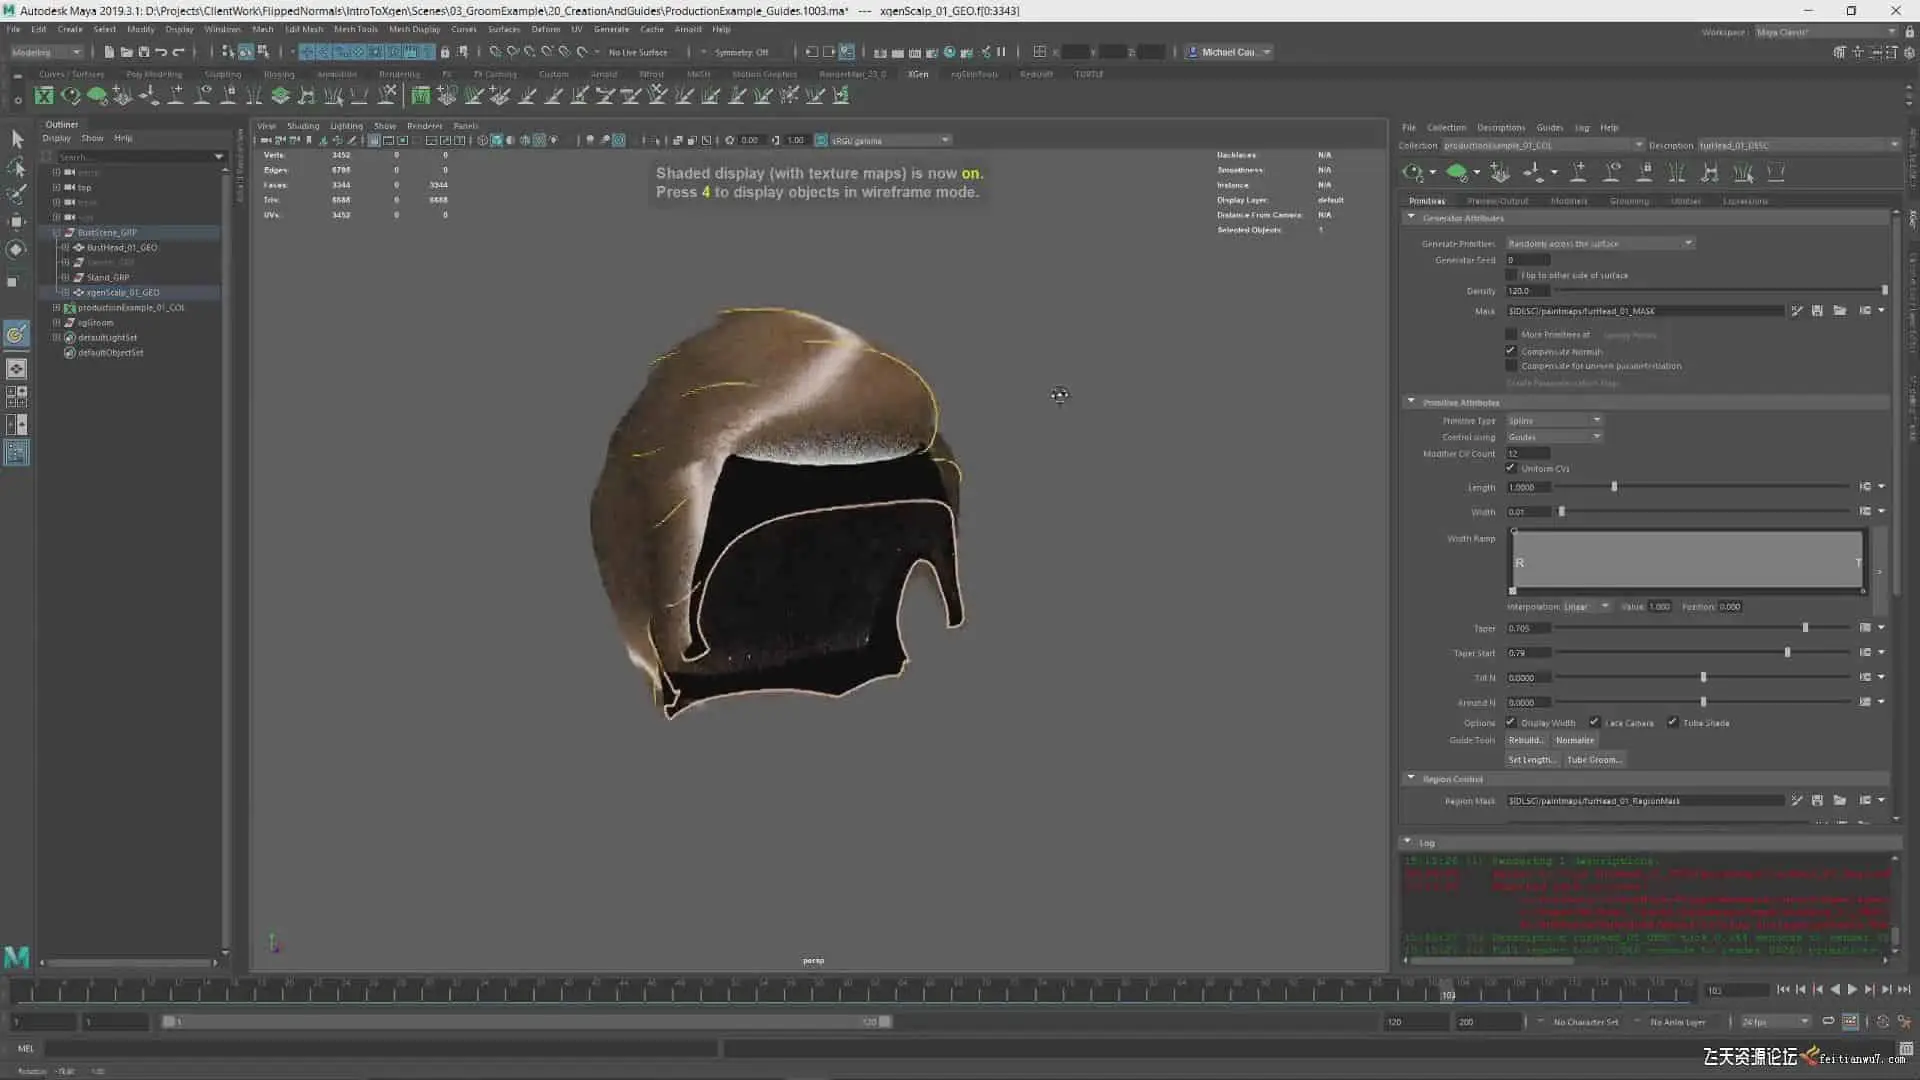
Task: Select the arrow Select tool in toolbox
Action: [x=17, y=139]
